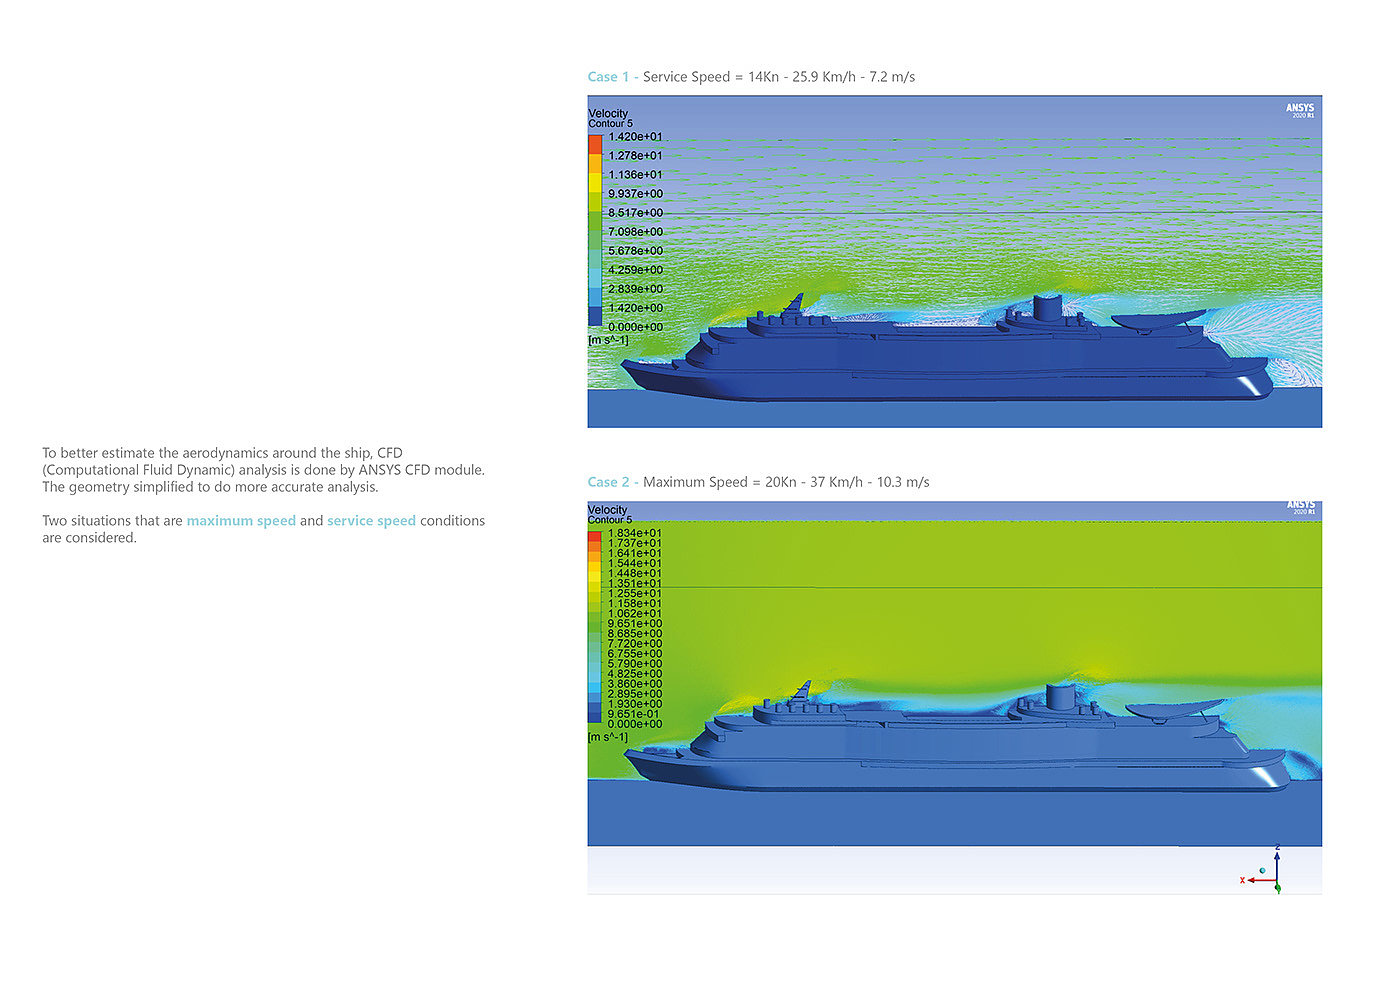The width and height of the screenshot is (1400, 990).
Task: Click the cyan sphere in the axis triad
Action: [1263, 871]
